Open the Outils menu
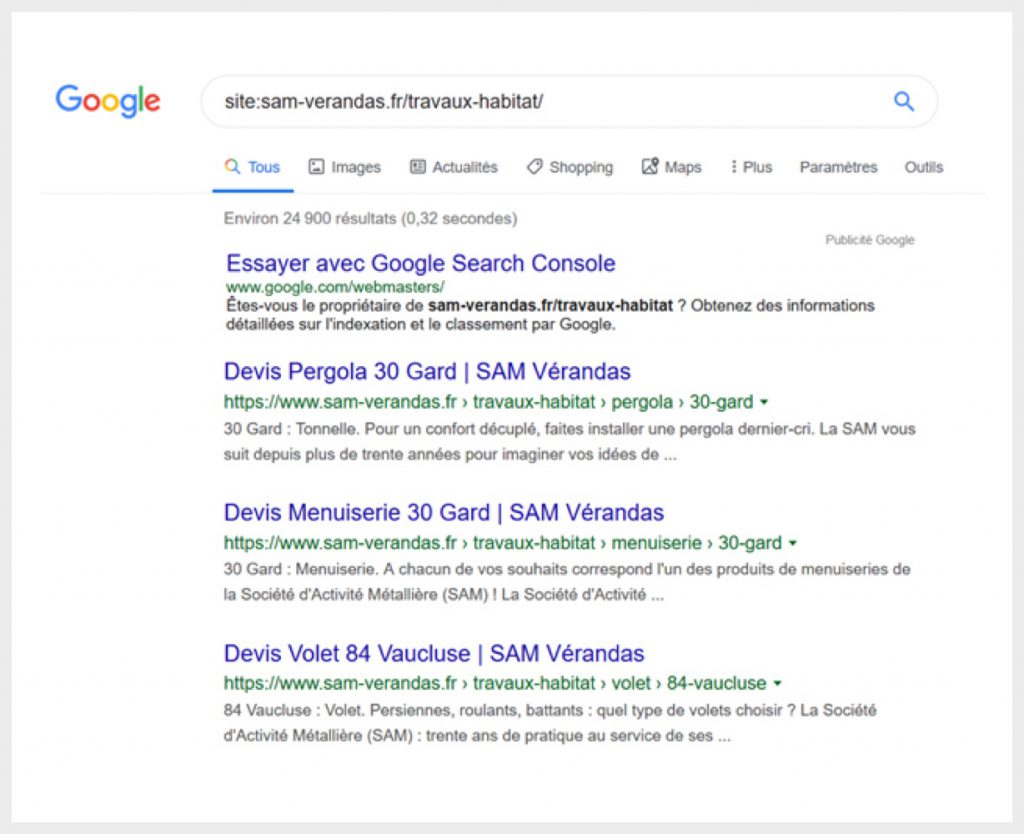1024x834 pixels. pyautogui.click(x=923, y=167)
